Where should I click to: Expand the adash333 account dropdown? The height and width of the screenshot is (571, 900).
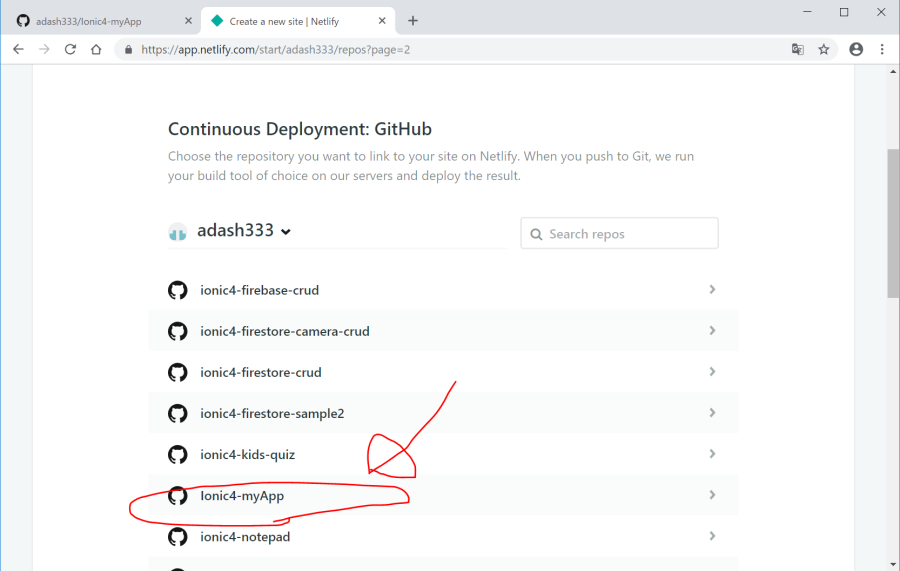(286, 231)
